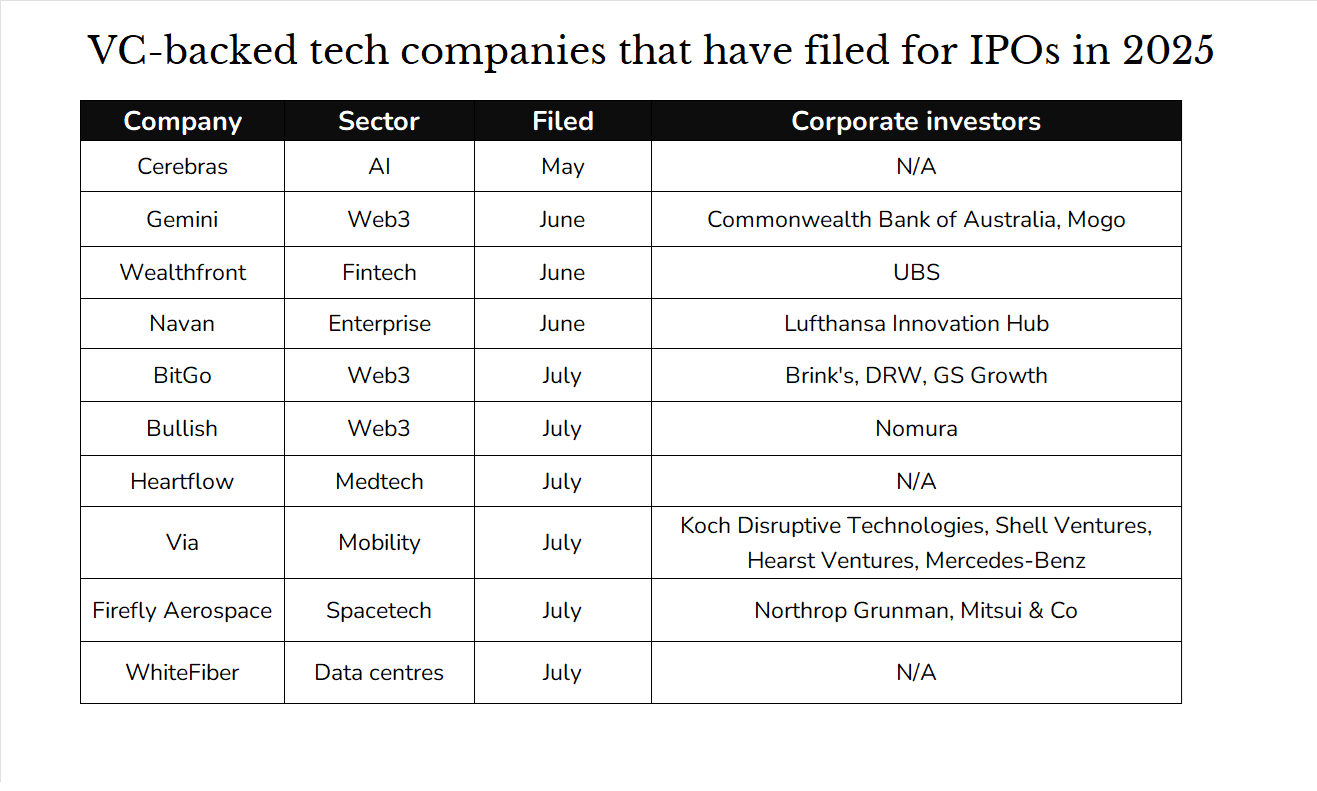Select the Bullish company cell
The image size is (1317, 791).
pyautogui.click(x=182, y=428)
